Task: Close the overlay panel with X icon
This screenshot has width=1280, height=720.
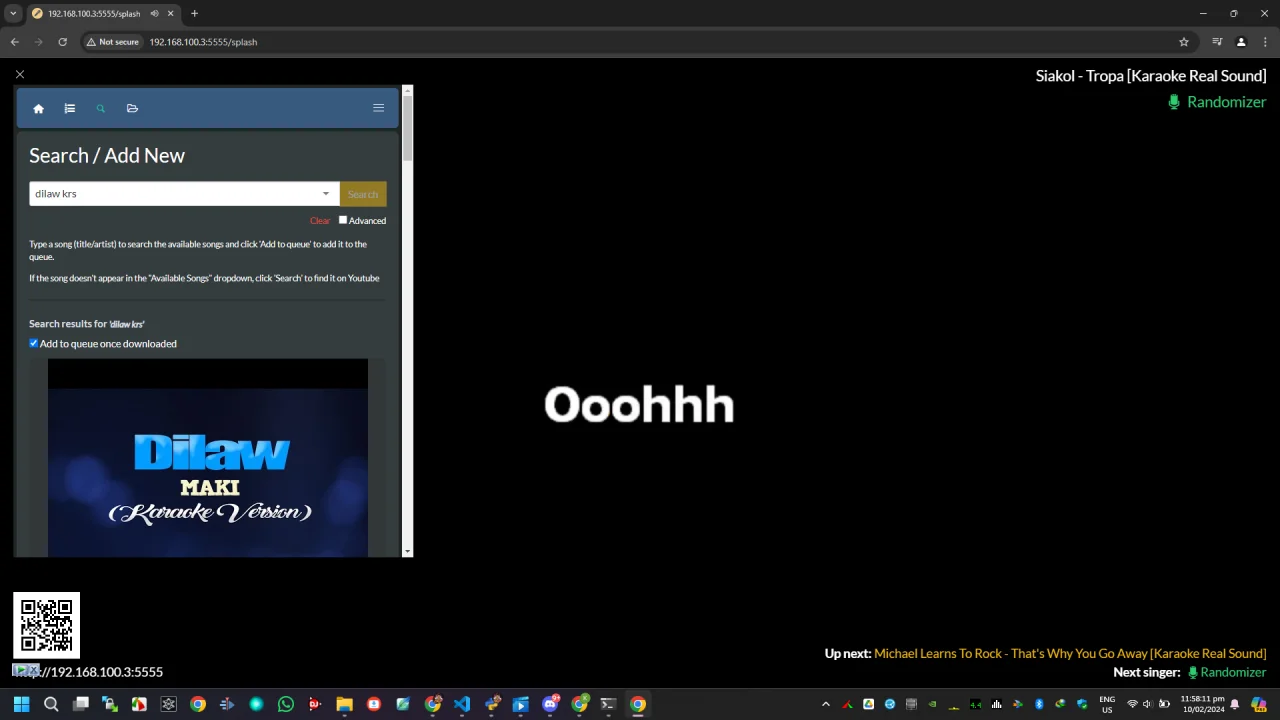Action: coord(19,74)
